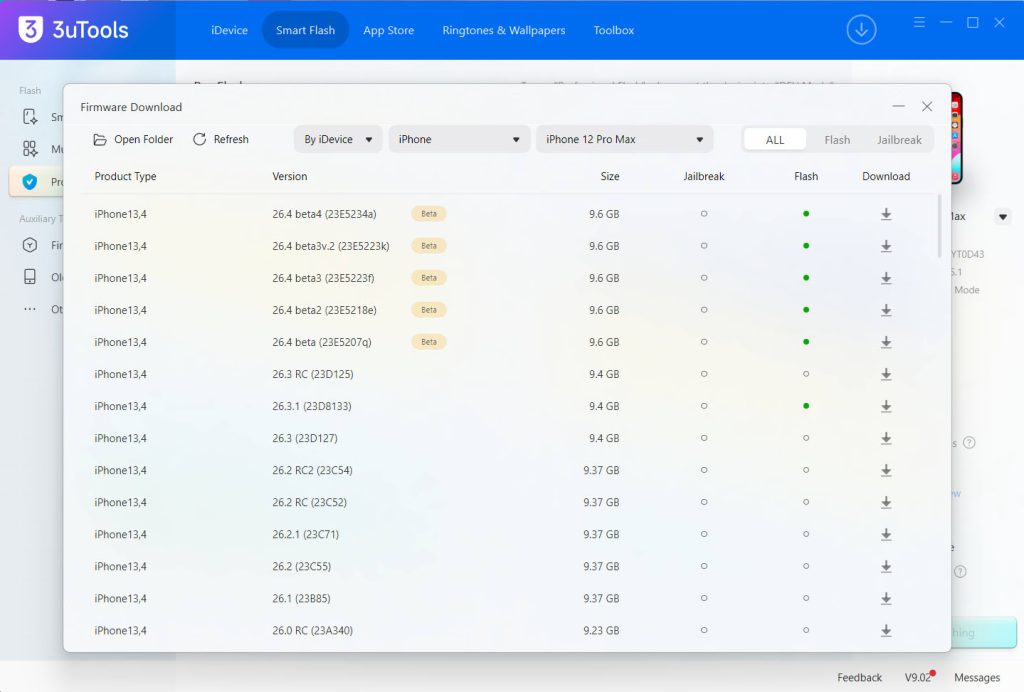Select Jailbreak radio for 26.4 beta4

(704, 213)
